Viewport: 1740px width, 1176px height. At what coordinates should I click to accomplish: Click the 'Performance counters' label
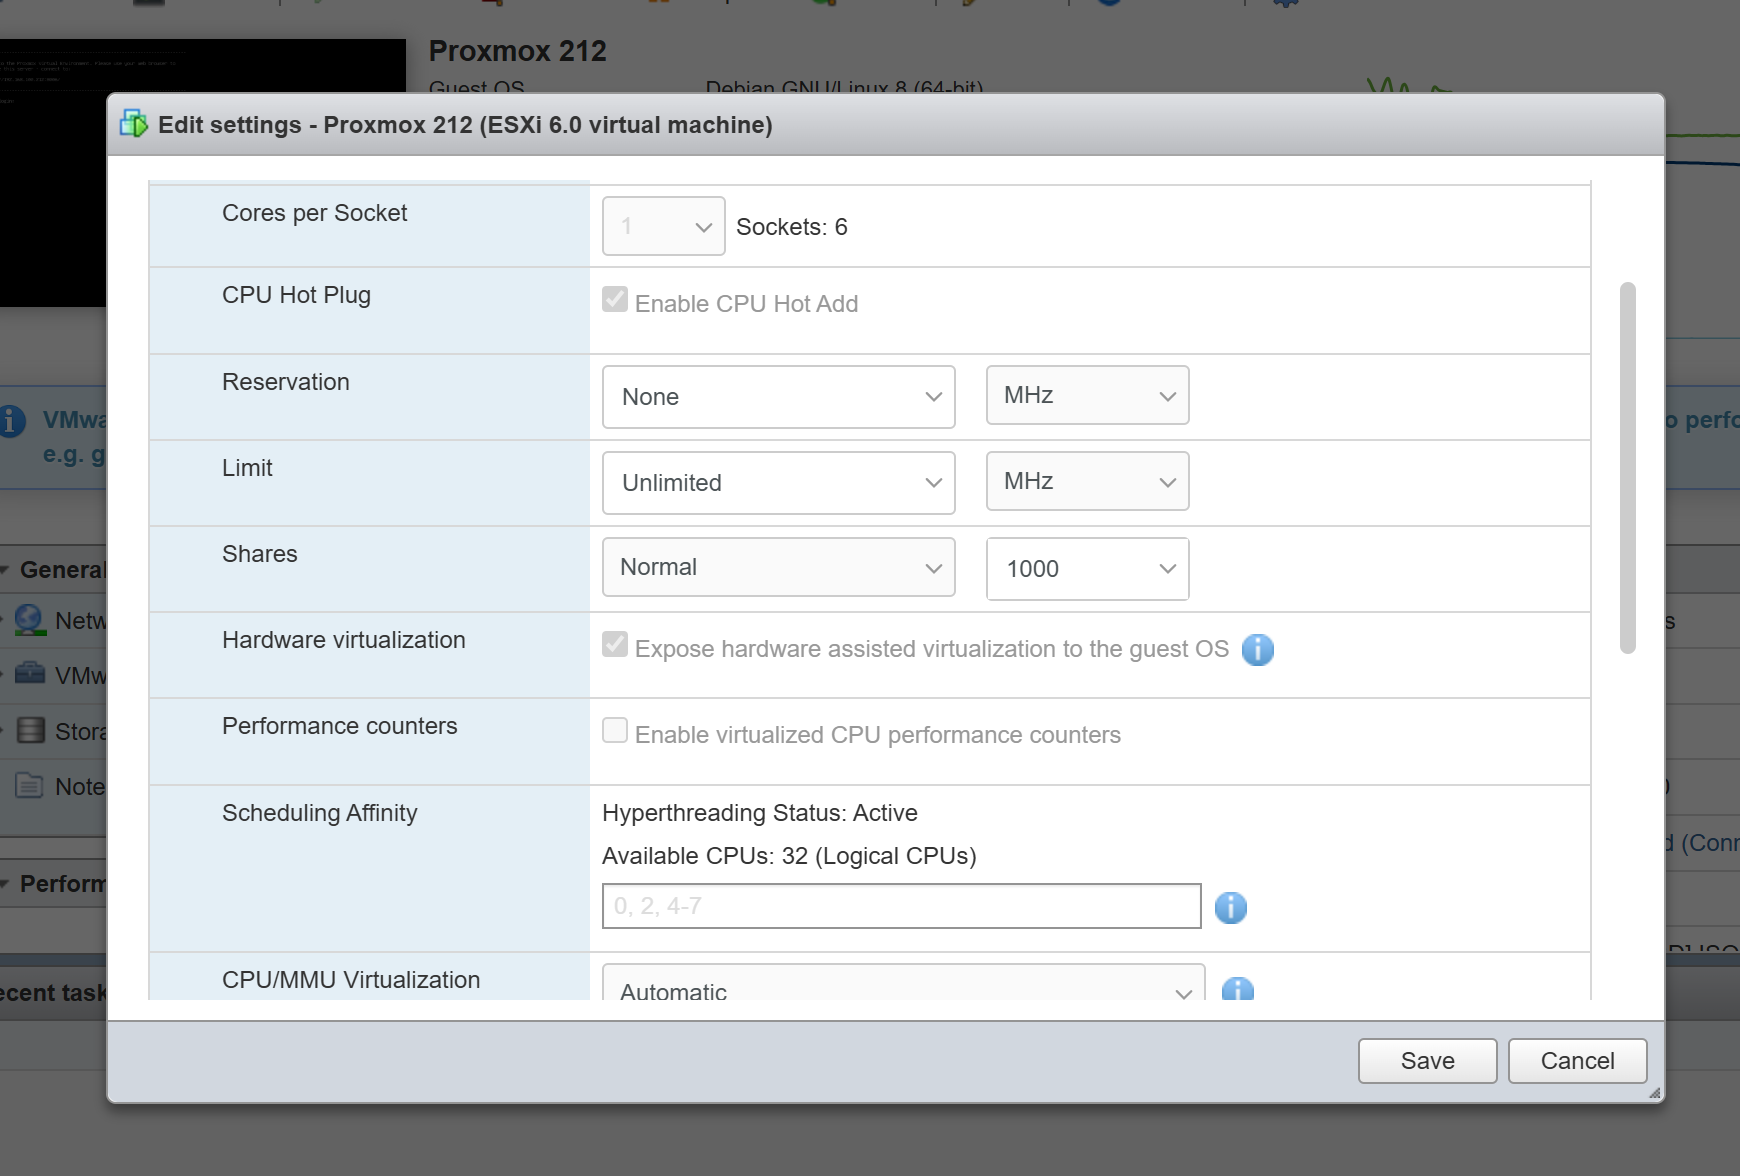(x=340, y=726)
